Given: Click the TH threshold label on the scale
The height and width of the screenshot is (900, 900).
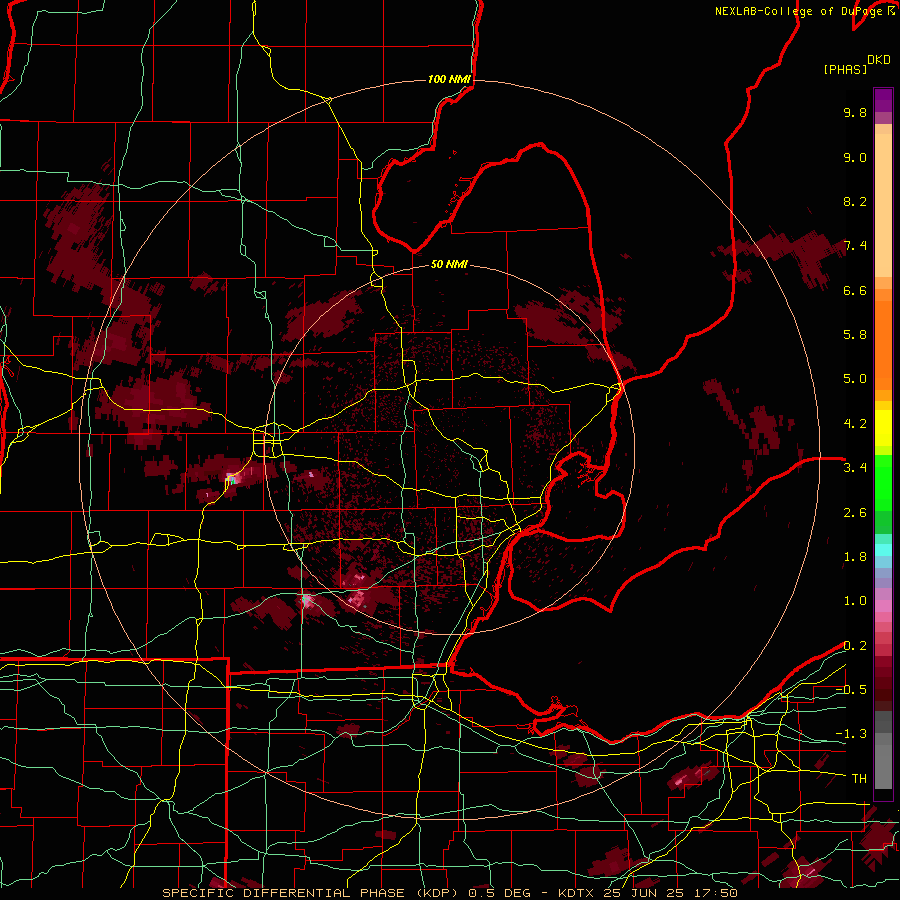Looking at the screenshot, I should pyautogui.click(x=859, y=779).
